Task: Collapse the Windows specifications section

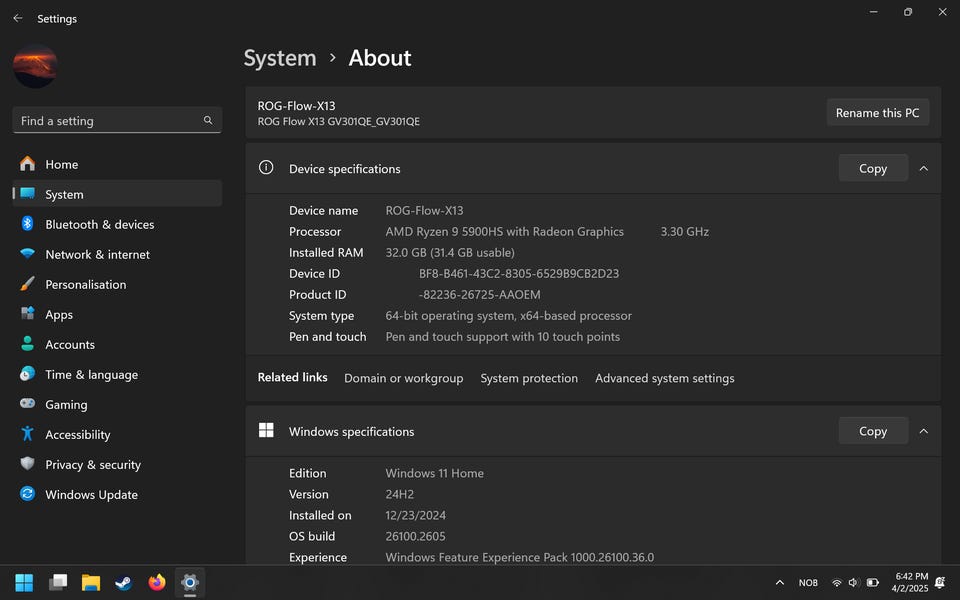Action: [x=923, y=431]
